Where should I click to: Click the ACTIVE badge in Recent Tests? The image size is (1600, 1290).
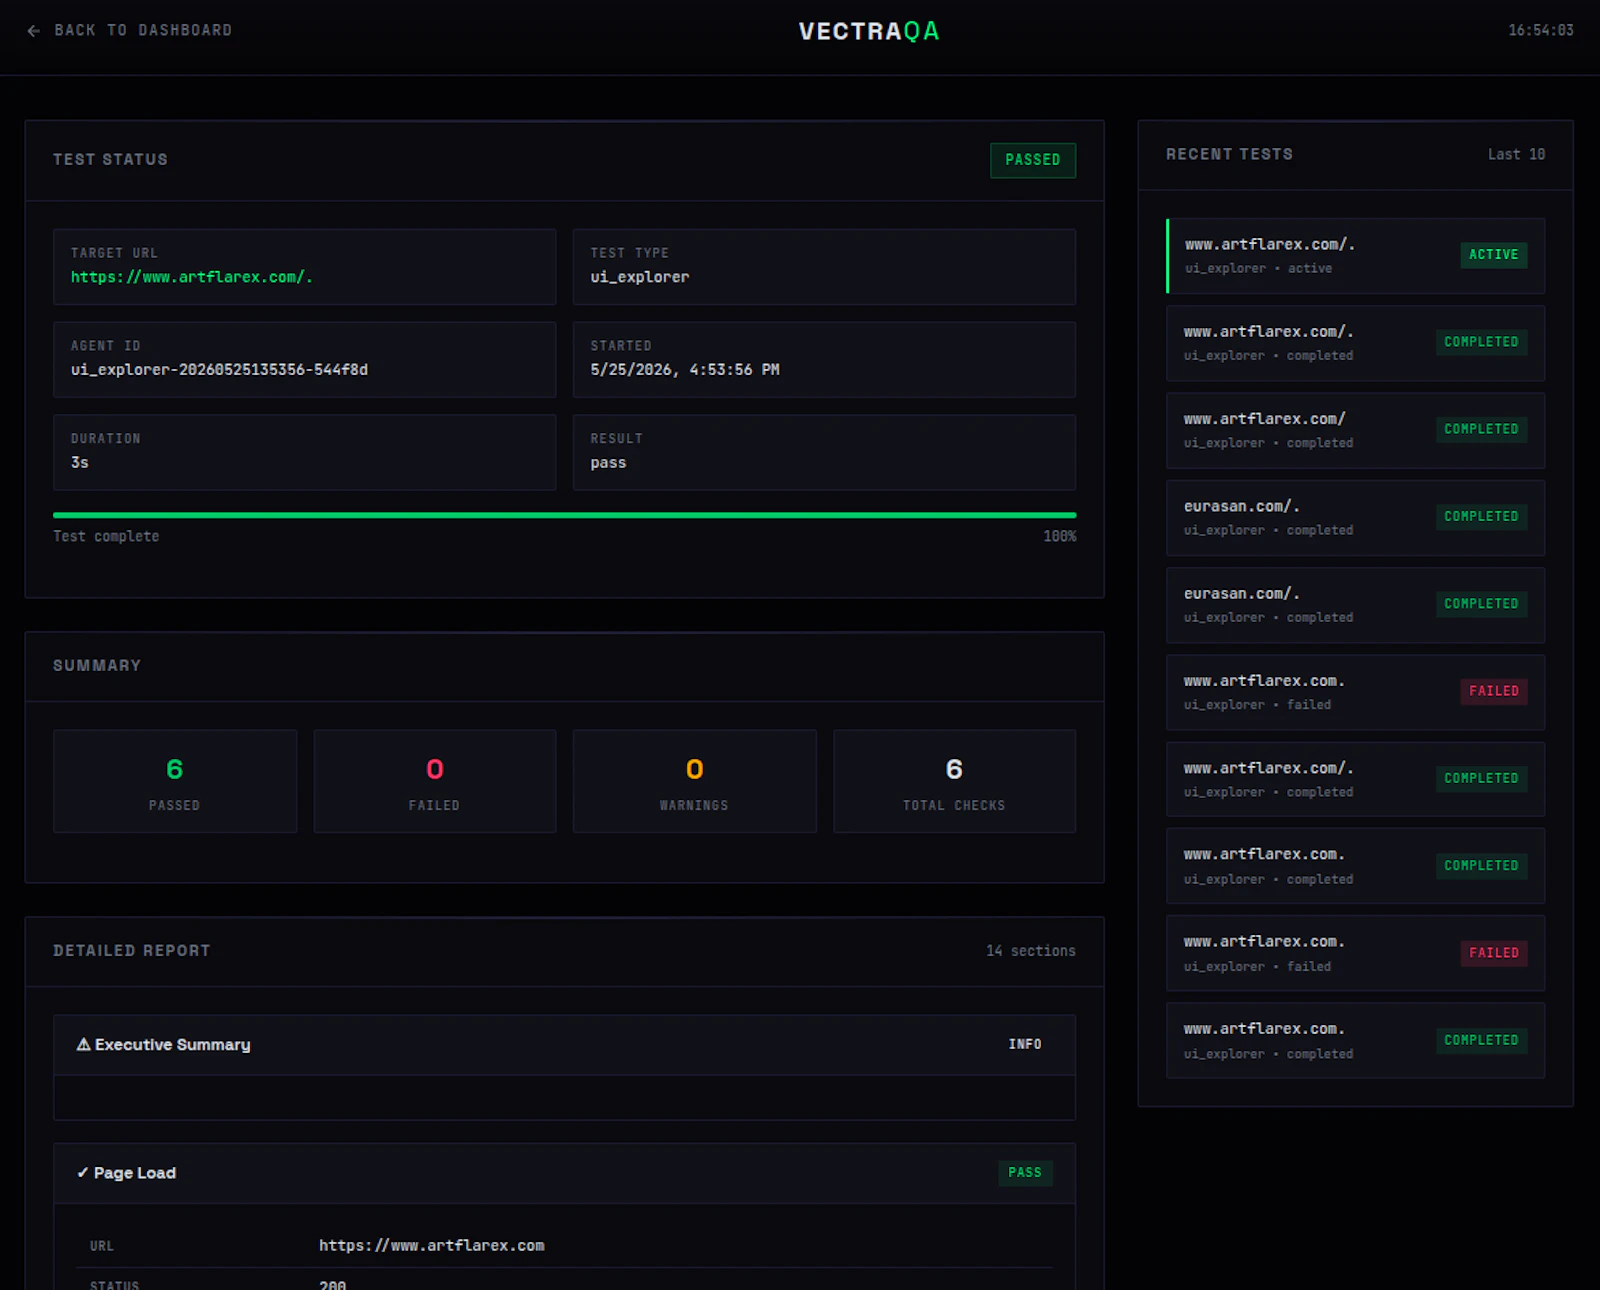(x=1494, y=255)
